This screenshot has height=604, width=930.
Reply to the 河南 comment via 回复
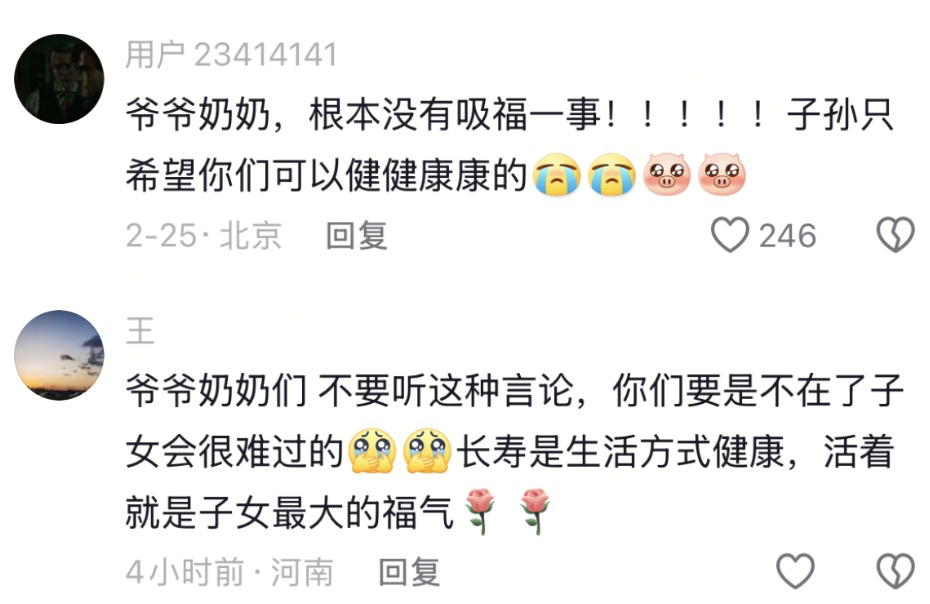tap(409, 572)
